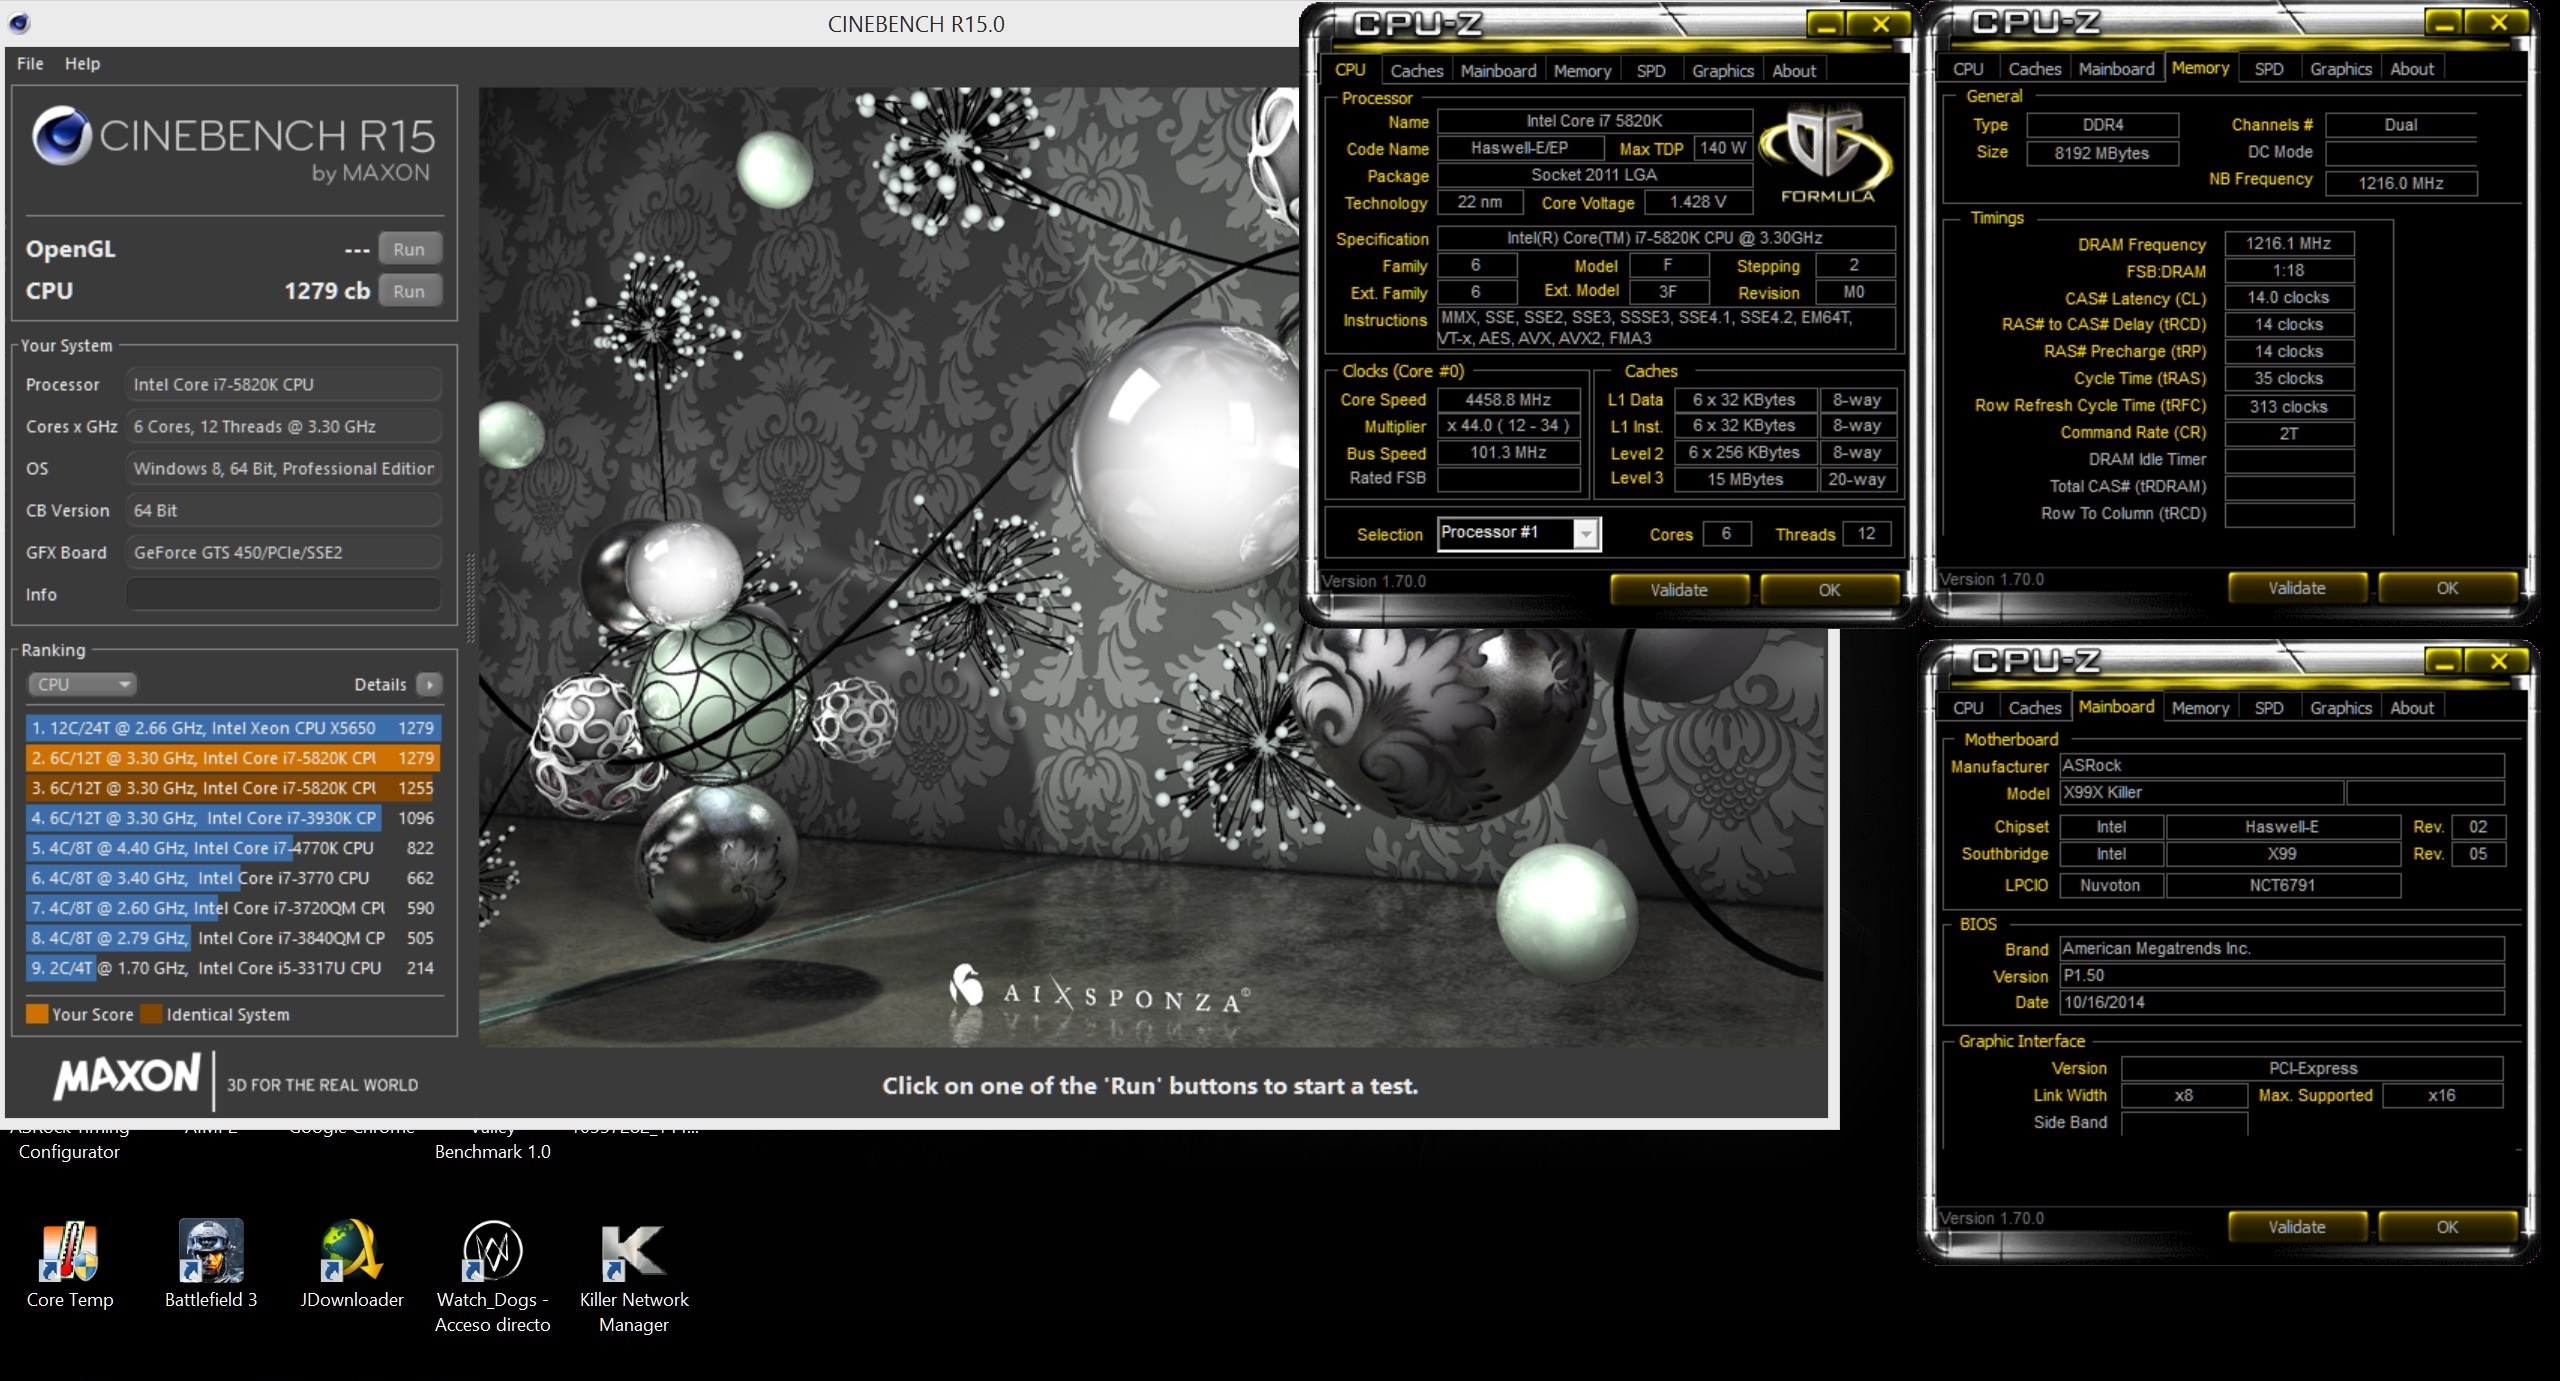Screen dimensions: 2560x1381
Task: Open Graphics tab in Mainboard CPU-Z window
Action: [2341, 708]
